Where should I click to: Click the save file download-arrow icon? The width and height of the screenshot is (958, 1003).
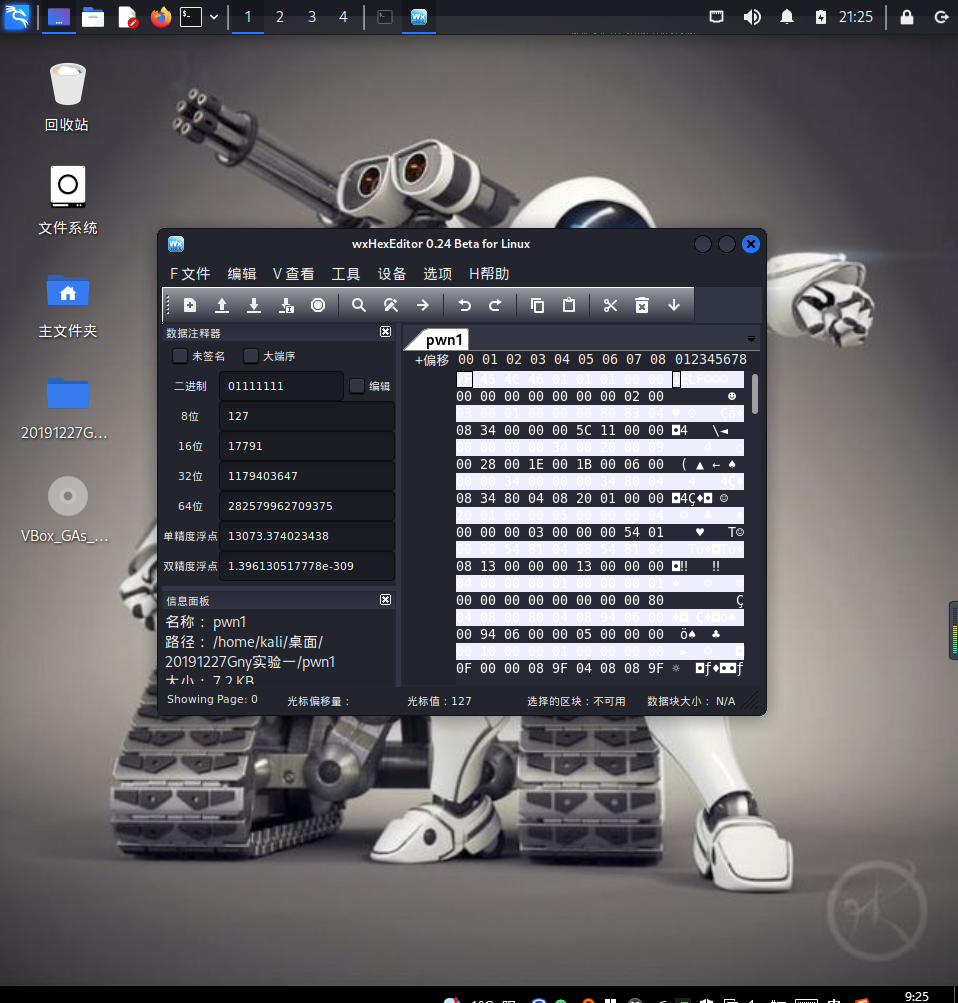tap(254, 306)
